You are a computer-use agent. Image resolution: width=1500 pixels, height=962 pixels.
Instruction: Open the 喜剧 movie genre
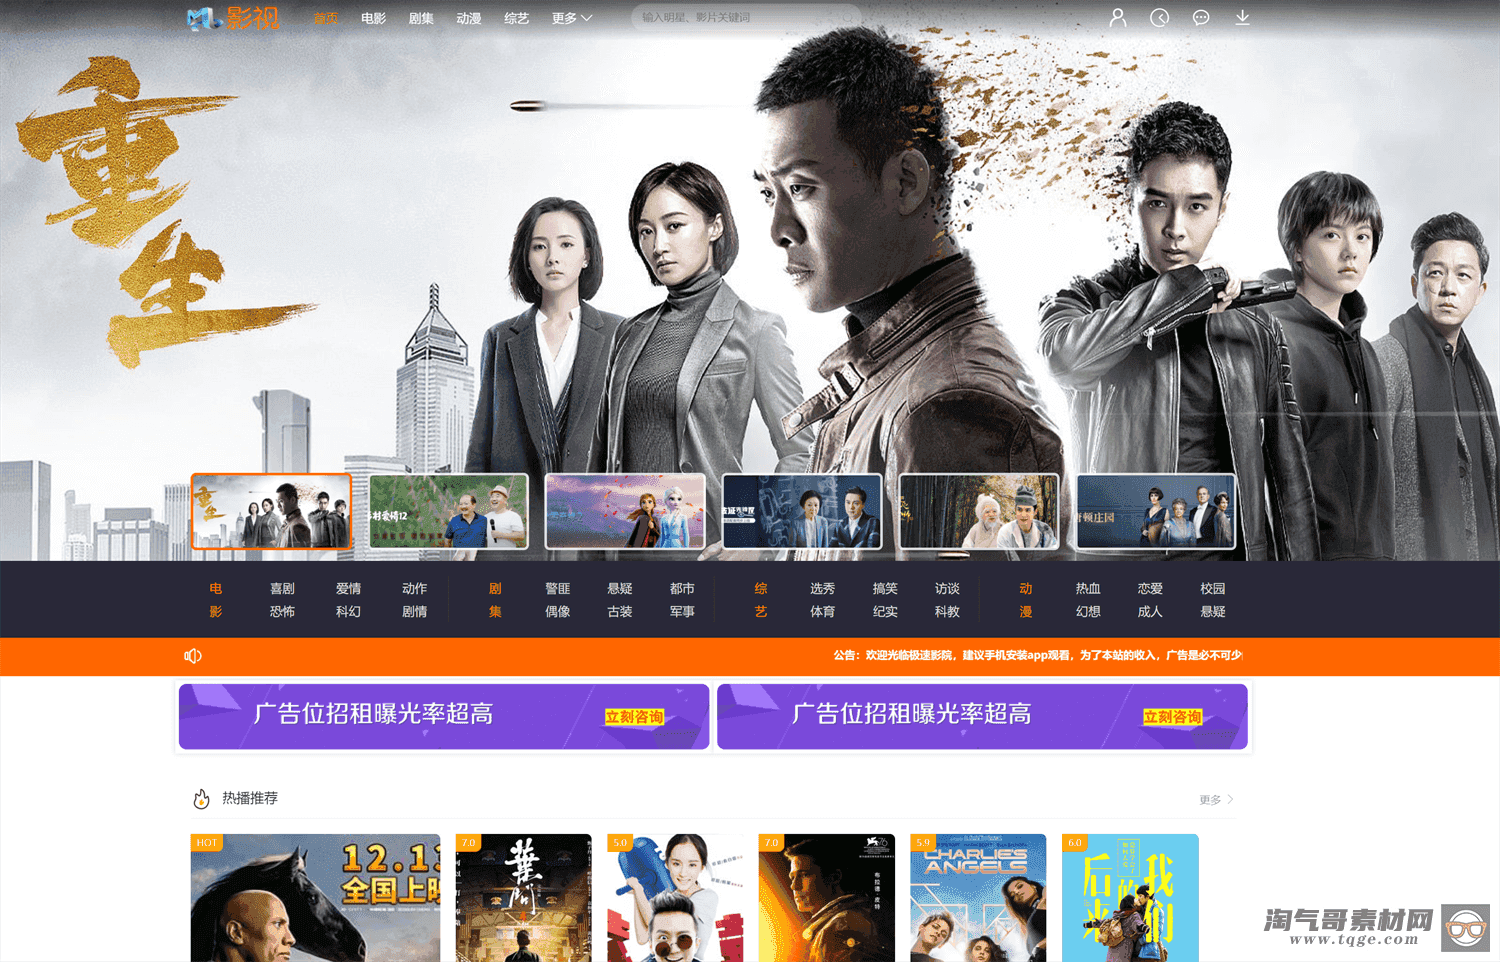click(282, 589)
